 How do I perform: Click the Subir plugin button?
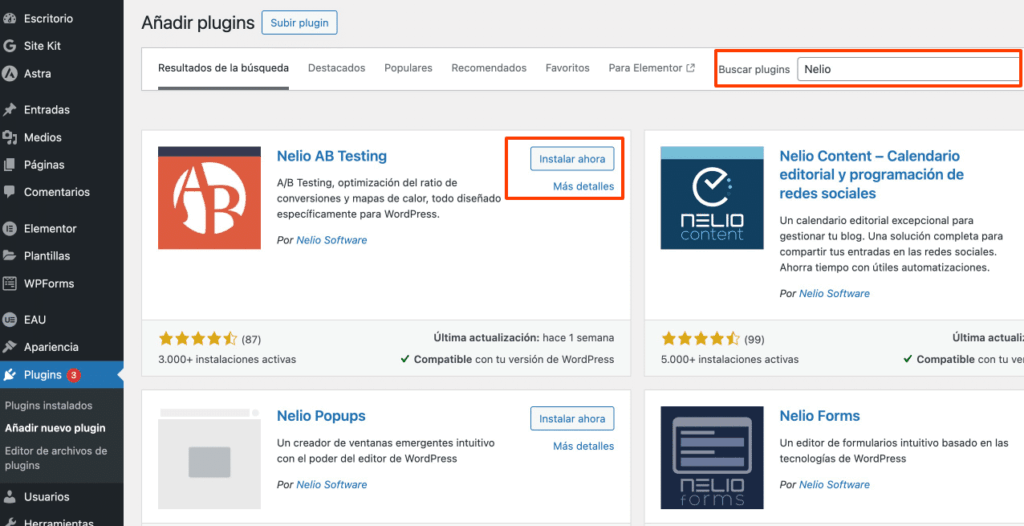pos(300,23)
